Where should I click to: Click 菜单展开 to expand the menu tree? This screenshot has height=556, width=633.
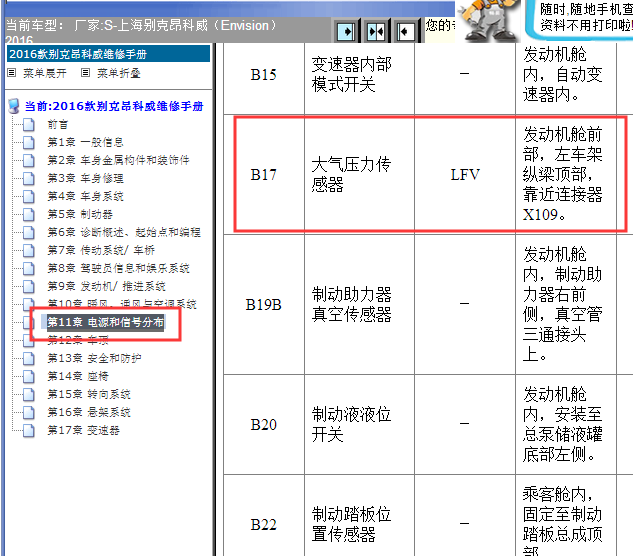[x=40, y=73]
